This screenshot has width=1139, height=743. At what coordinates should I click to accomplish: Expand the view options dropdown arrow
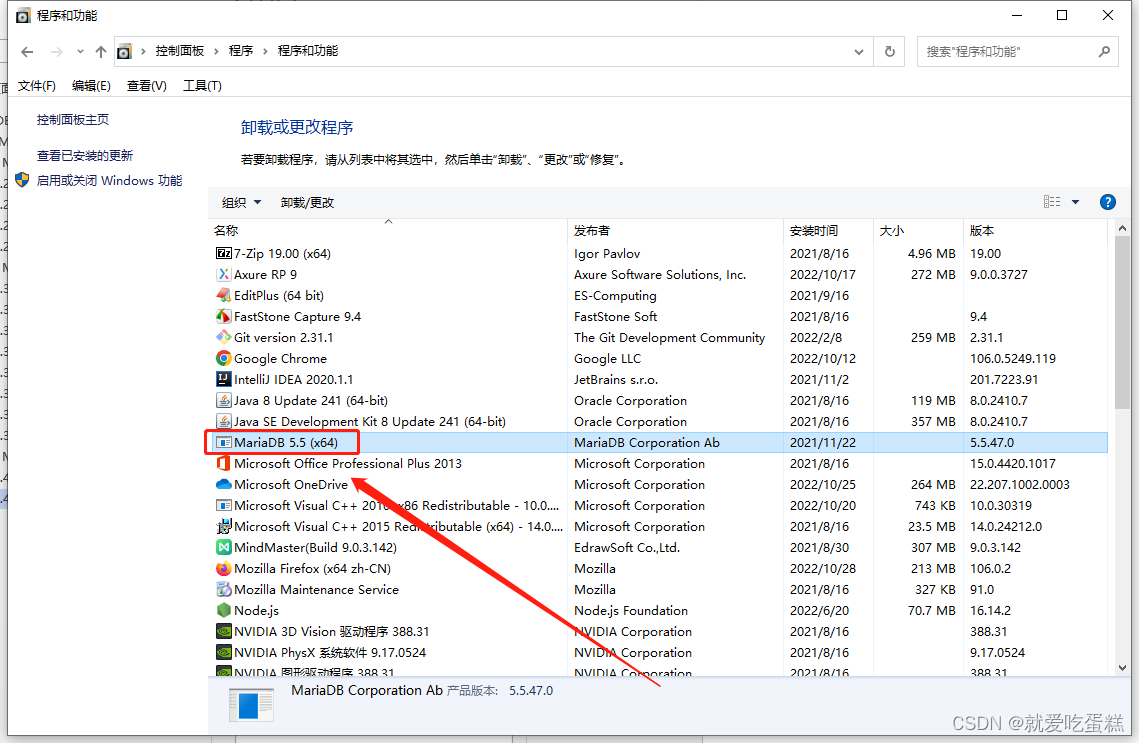coord(1076,202)
